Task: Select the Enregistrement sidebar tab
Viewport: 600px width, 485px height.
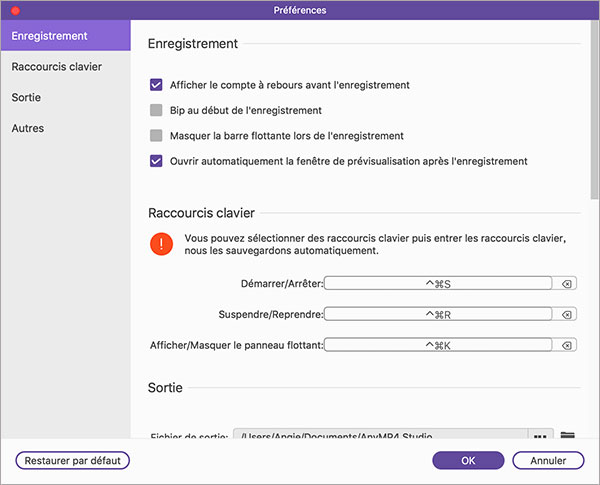Action: click(65, 36)
